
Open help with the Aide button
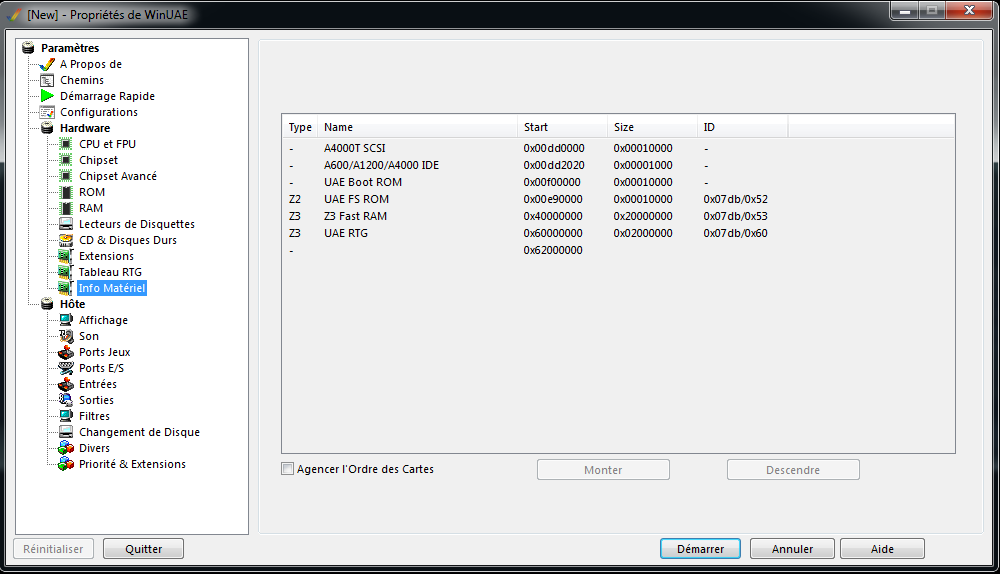click(x=882, y=548)
